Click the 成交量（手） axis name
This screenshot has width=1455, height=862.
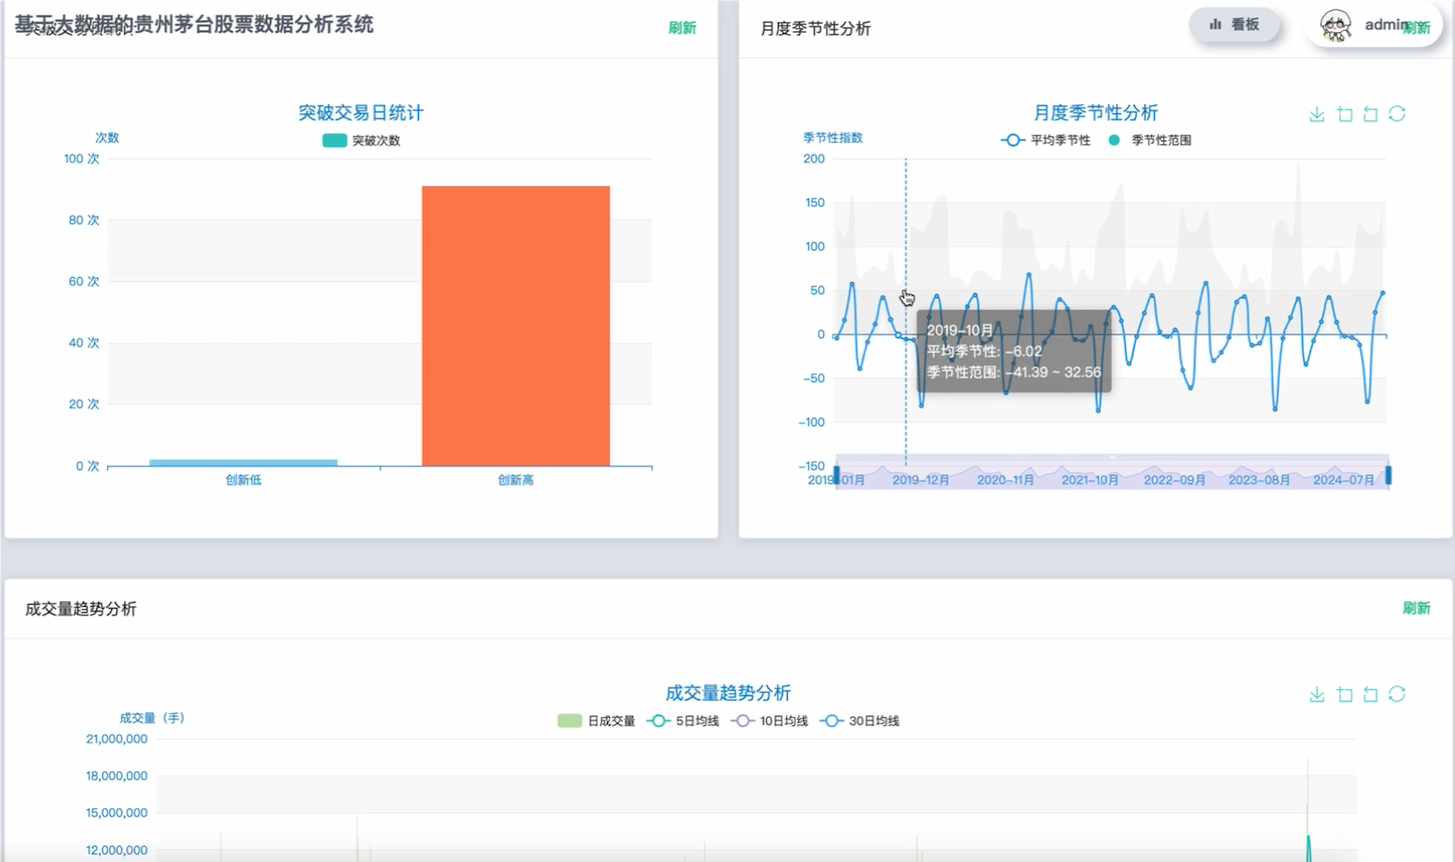click(x=152, y=718)
